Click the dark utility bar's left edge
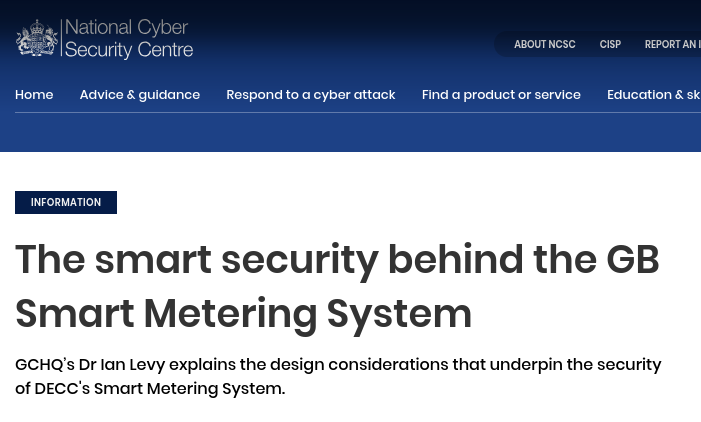 coord(501,45)
